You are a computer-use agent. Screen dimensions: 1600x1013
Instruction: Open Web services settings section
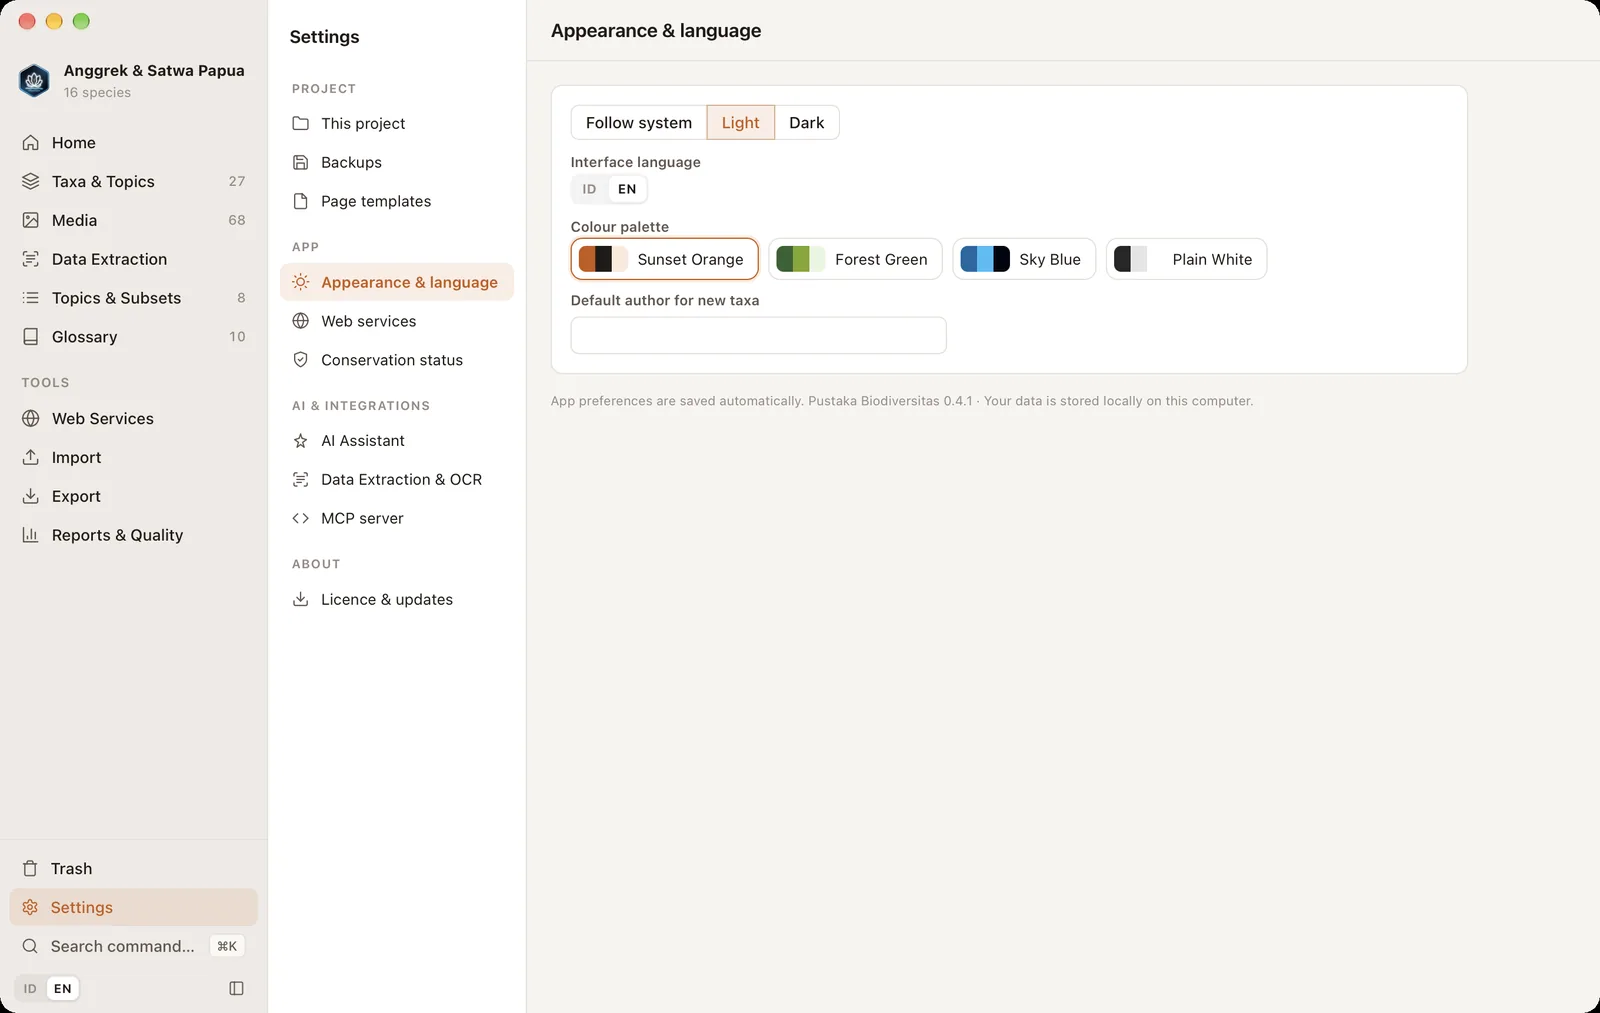[x=397, y=321]
